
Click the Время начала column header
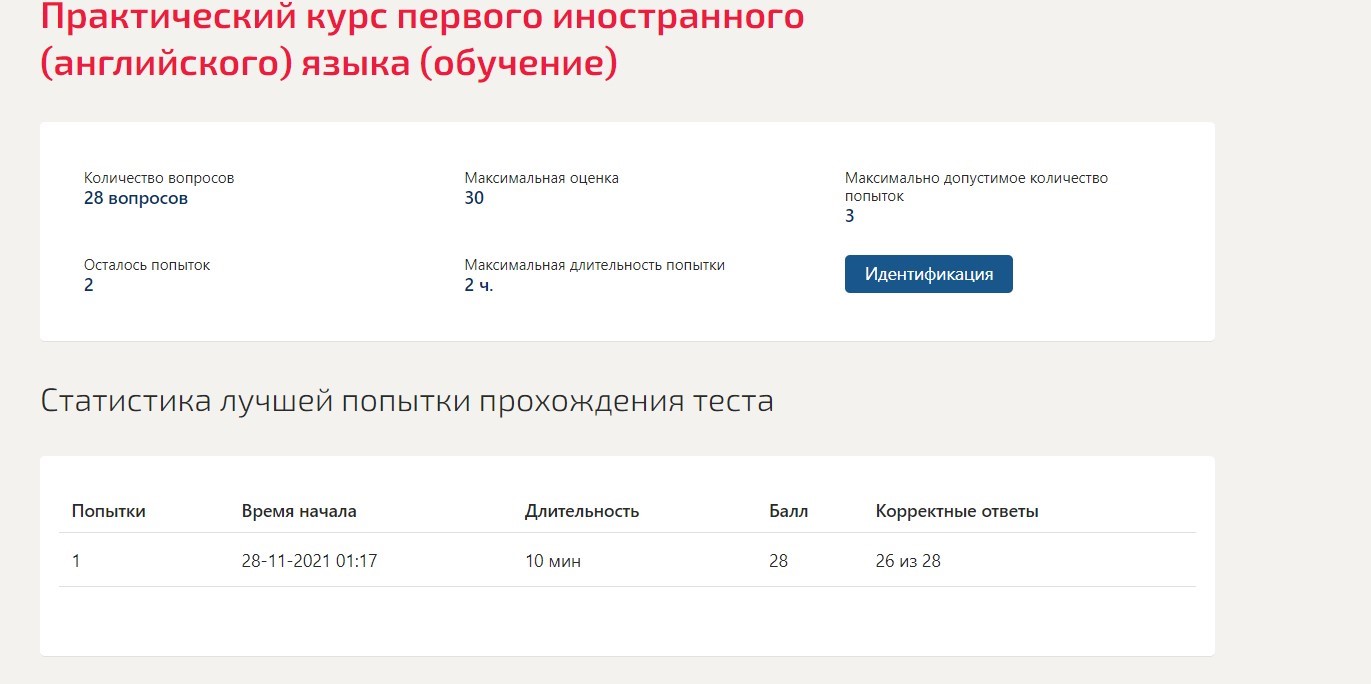click(299, 511)
